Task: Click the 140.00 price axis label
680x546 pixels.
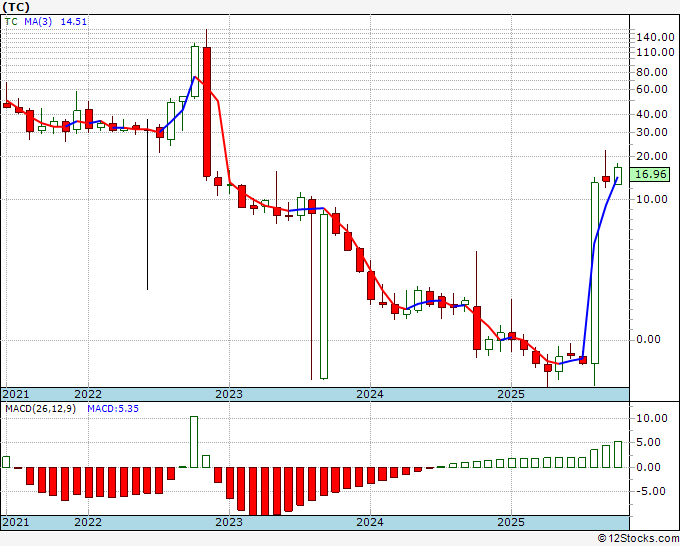Action: tap(655, 37)
